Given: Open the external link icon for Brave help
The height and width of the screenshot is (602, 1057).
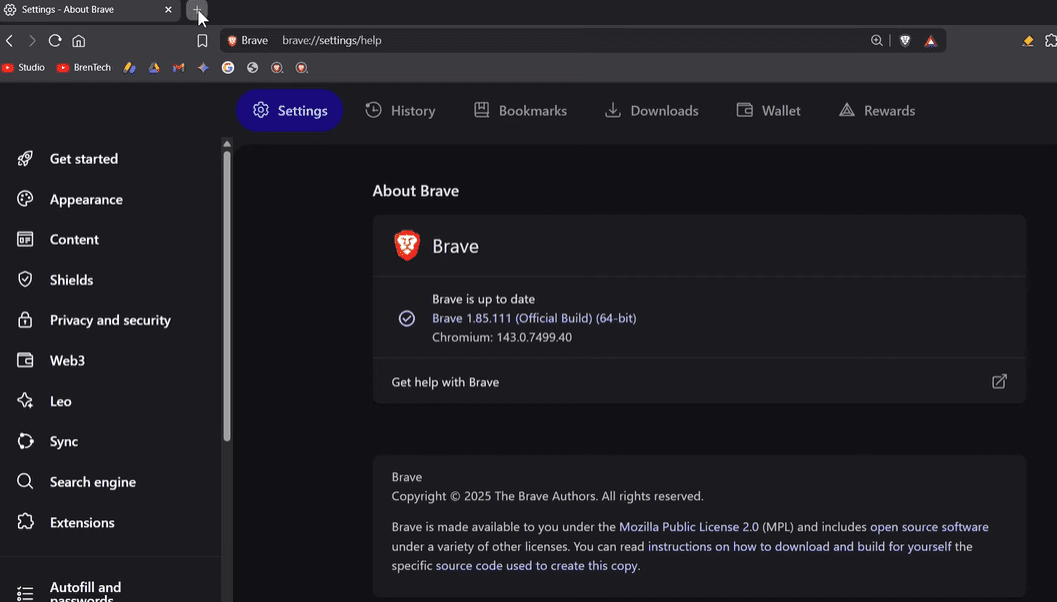Looking at the screenshot, I should (x=999, y=382).
